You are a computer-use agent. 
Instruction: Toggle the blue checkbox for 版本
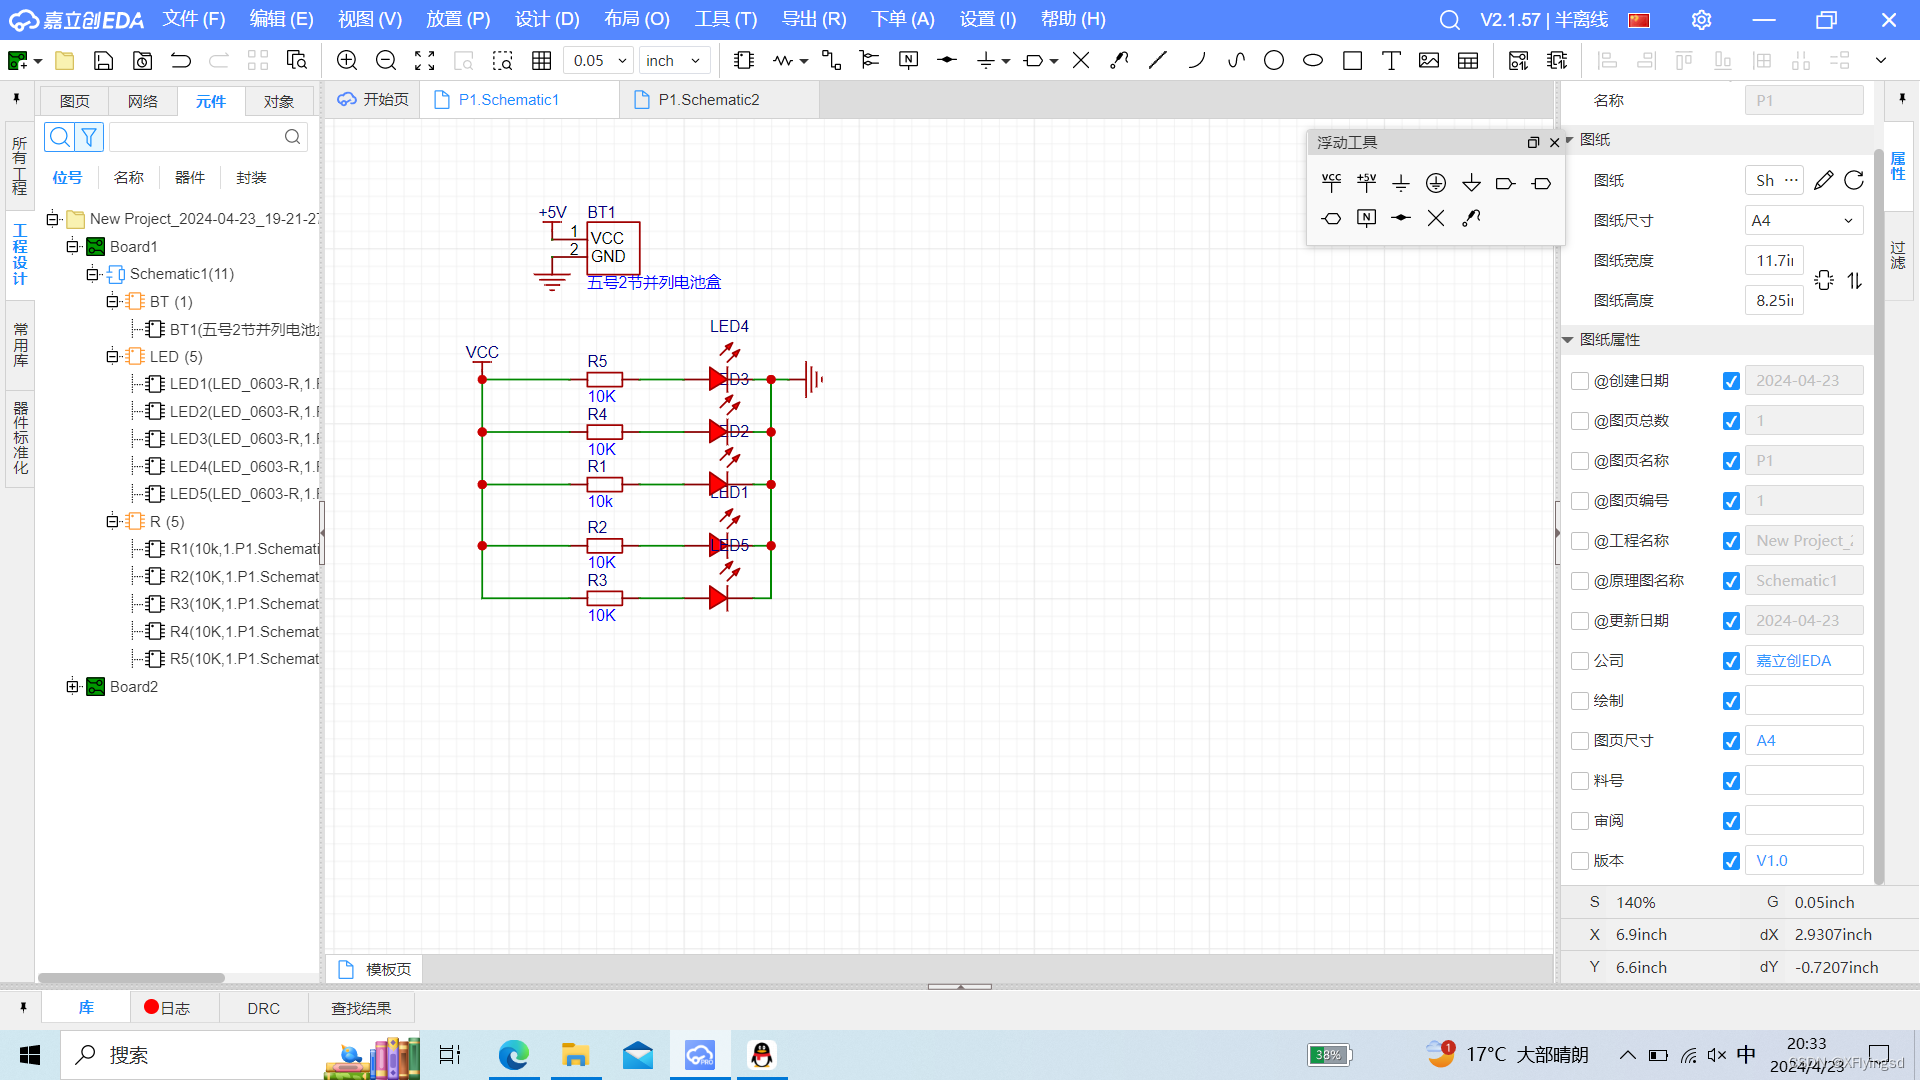tap(1731, 861)
